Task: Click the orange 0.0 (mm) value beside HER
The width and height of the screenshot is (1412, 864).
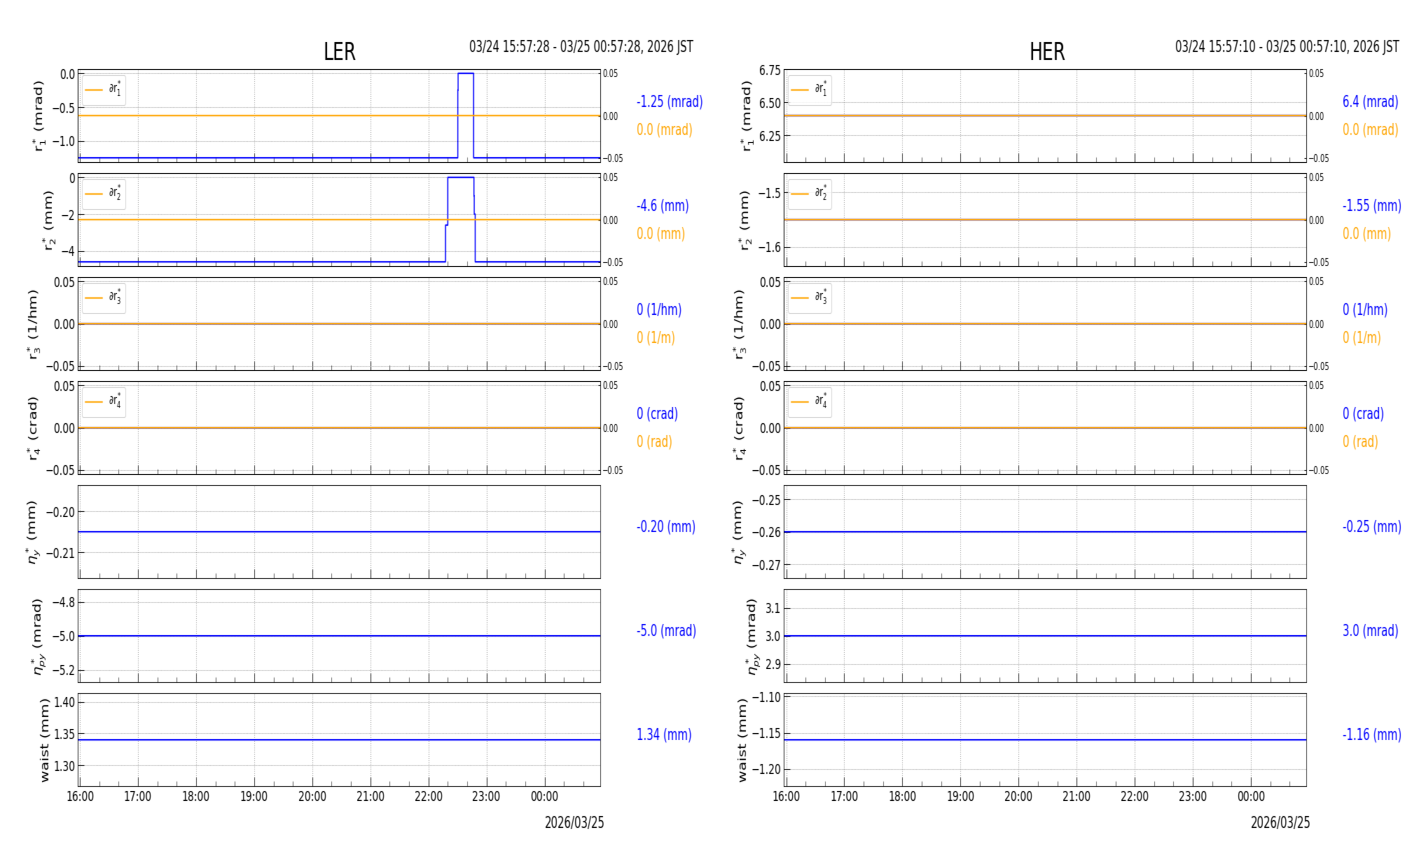Action: [x=1367, y=234]
